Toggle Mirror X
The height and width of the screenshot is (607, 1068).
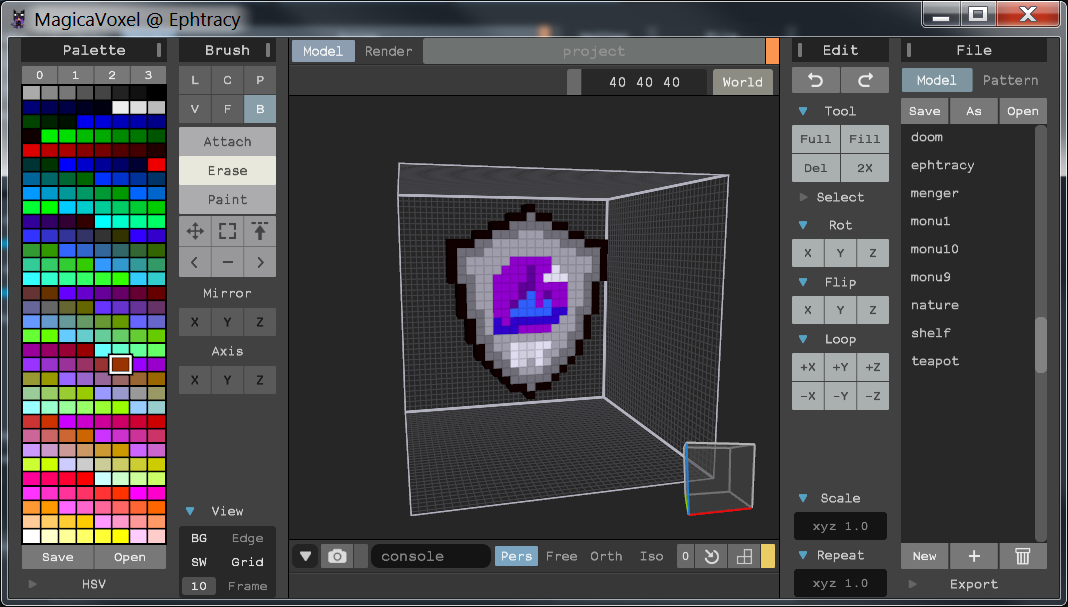pos(195,322)
